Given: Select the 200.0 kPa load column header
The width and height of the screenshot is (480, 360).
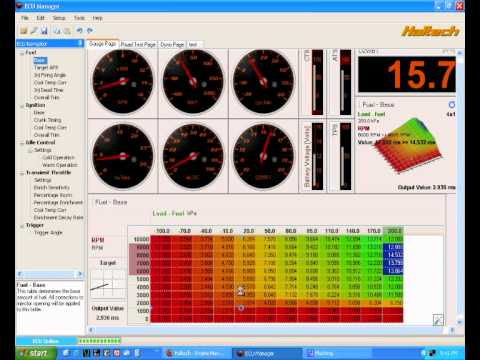Looking at the screenshot, I should [x=394, y=231].
